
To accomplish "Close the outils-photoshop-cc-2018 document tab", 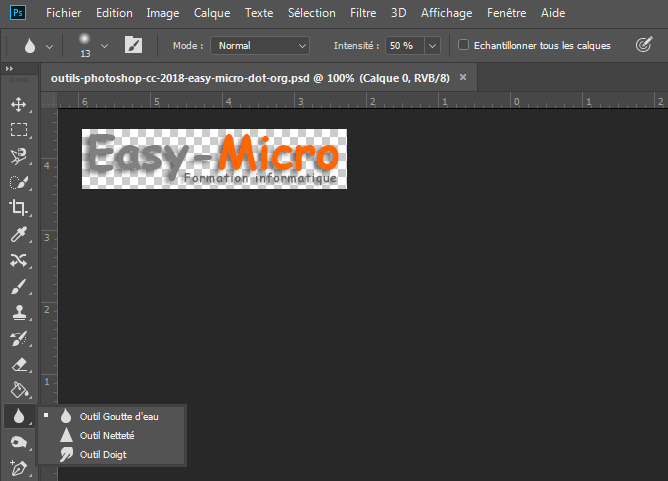I will click(463, 77).
